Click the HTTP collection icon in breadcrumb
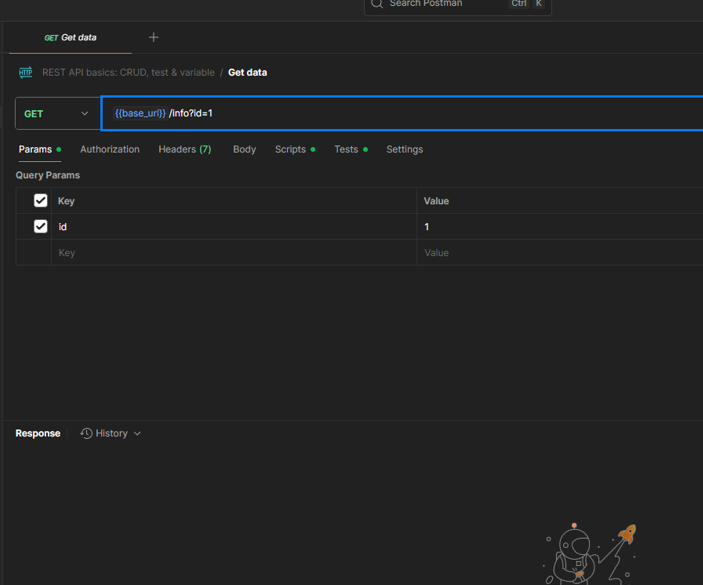 click(x=25, y=73)
